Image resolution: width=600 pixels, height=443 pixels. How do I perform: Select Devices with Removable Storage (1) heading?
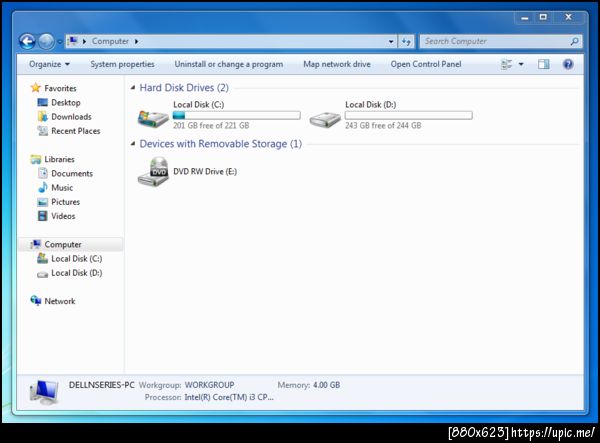tap(221, 144)
